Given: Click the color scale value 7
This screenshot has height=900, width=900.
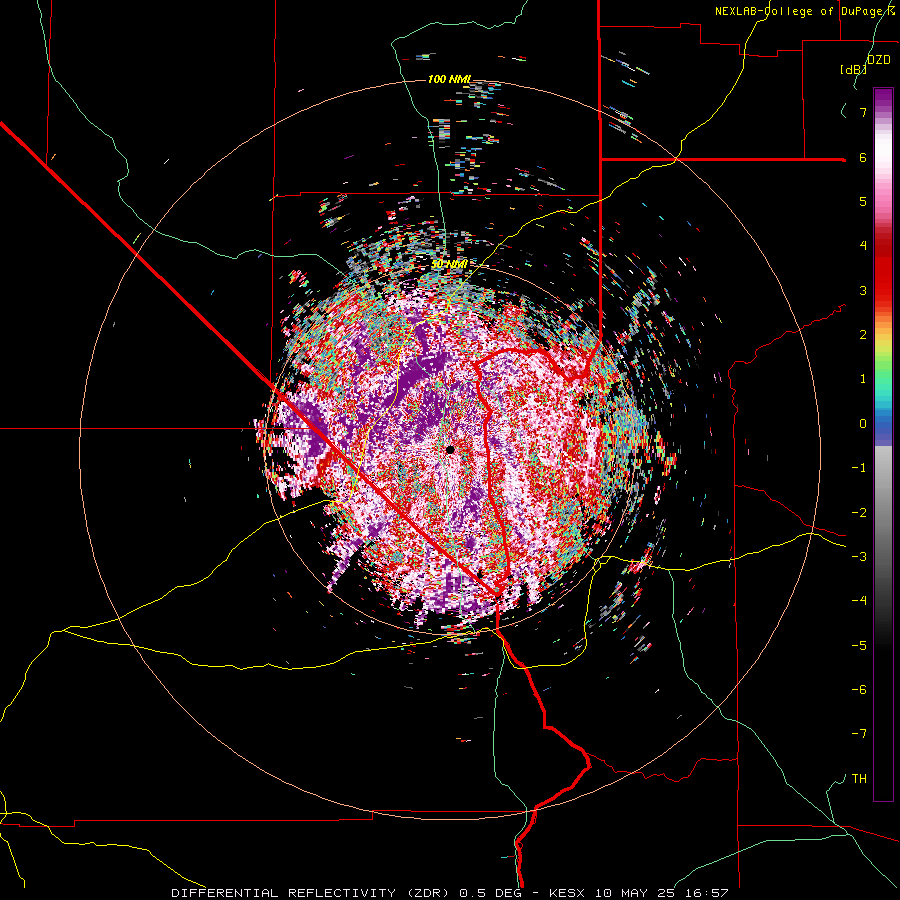Looking at the screenshot, I should click(x=863, y=112).
